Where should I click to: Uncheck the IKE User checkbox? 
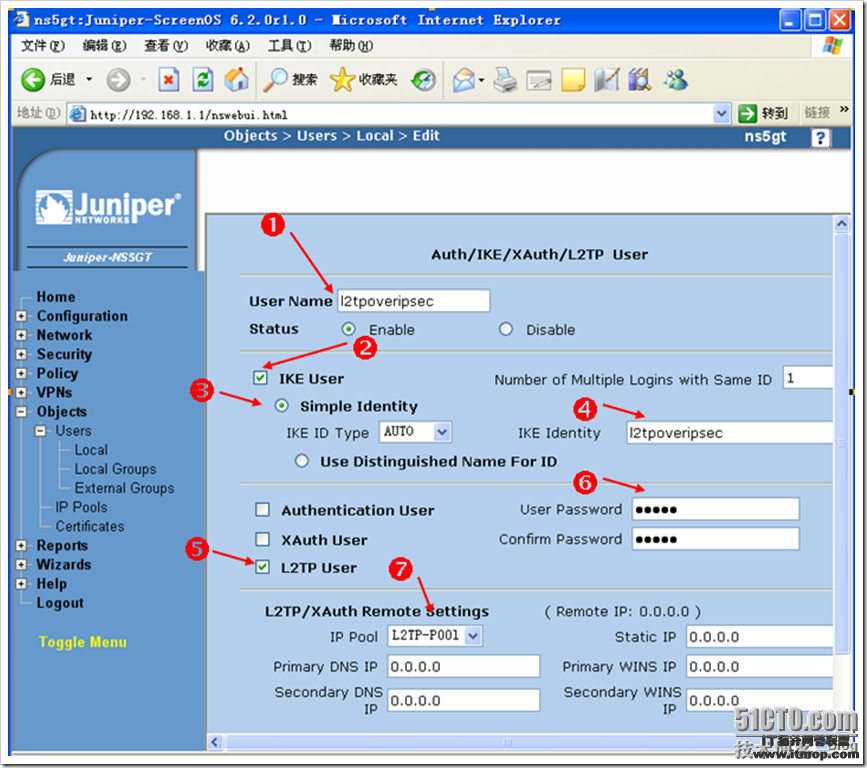click(x=260, y=378)
